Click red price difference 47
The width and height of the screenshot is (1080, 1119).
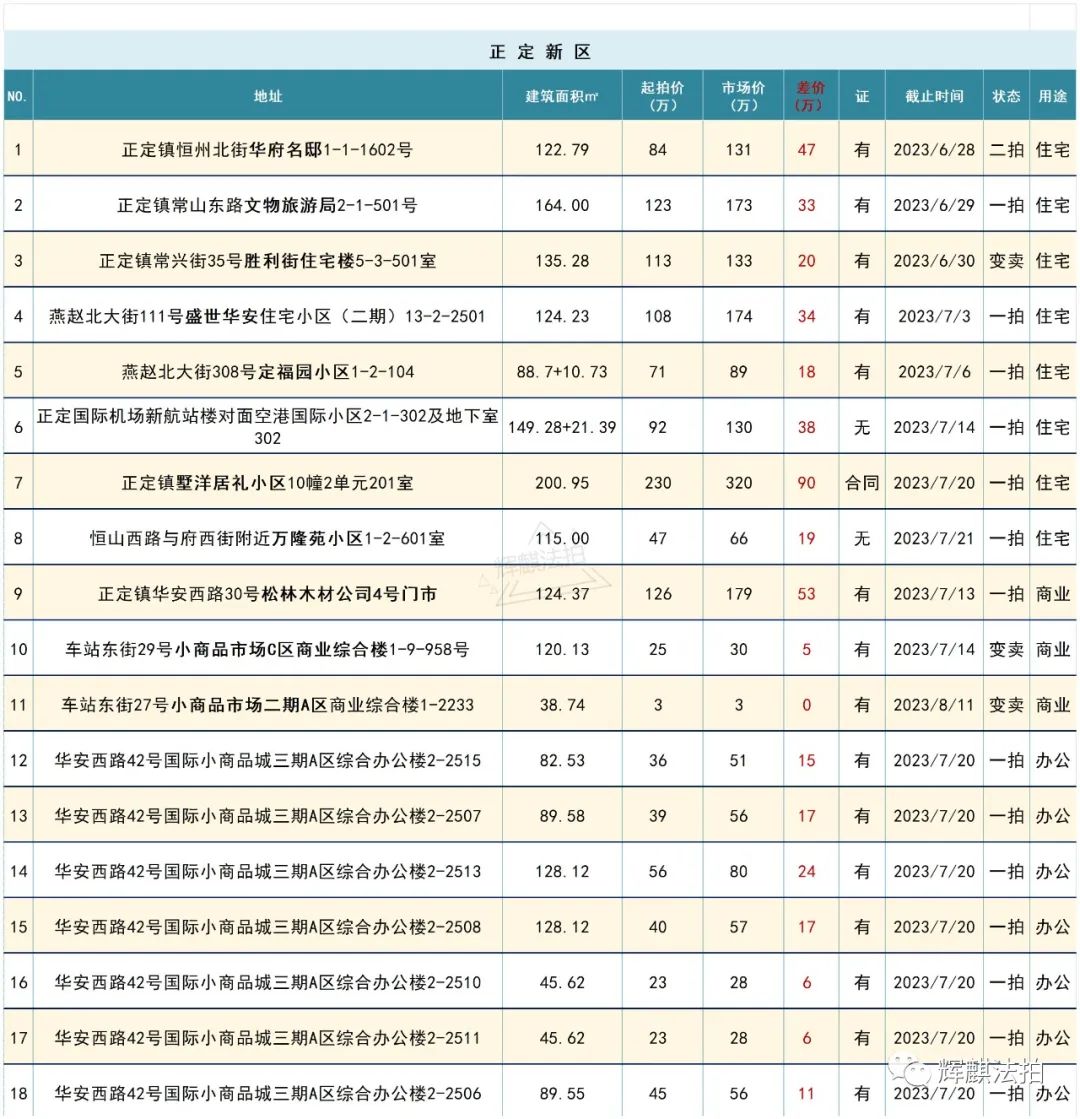806,150
